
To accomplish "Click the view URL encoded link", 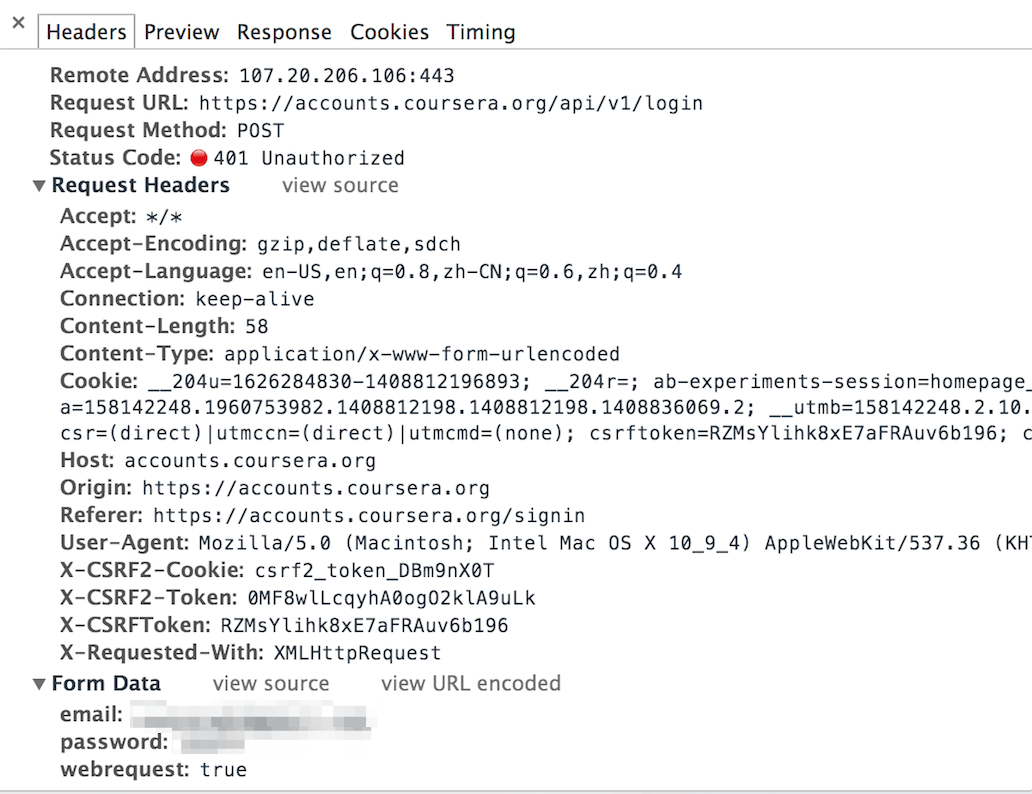I will (471, 683).
